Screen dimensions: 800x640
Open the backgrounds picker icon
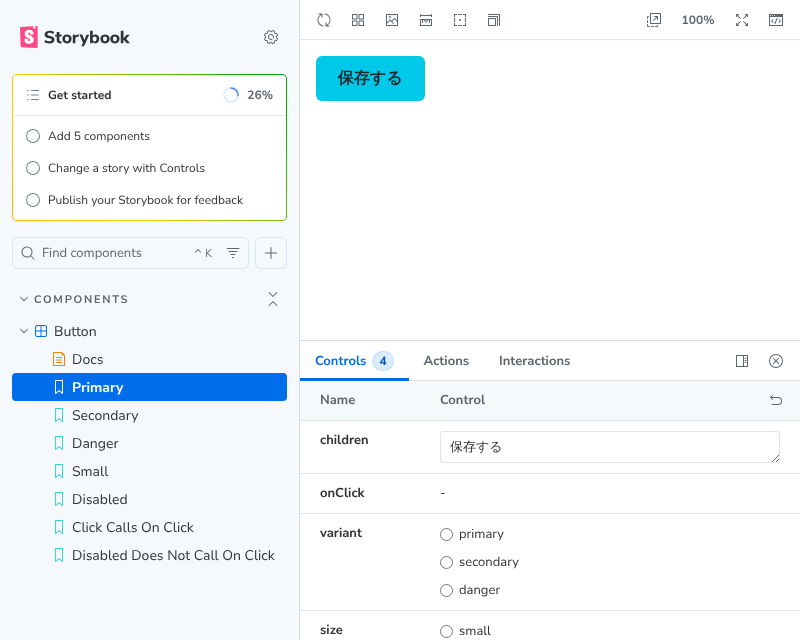392,20
